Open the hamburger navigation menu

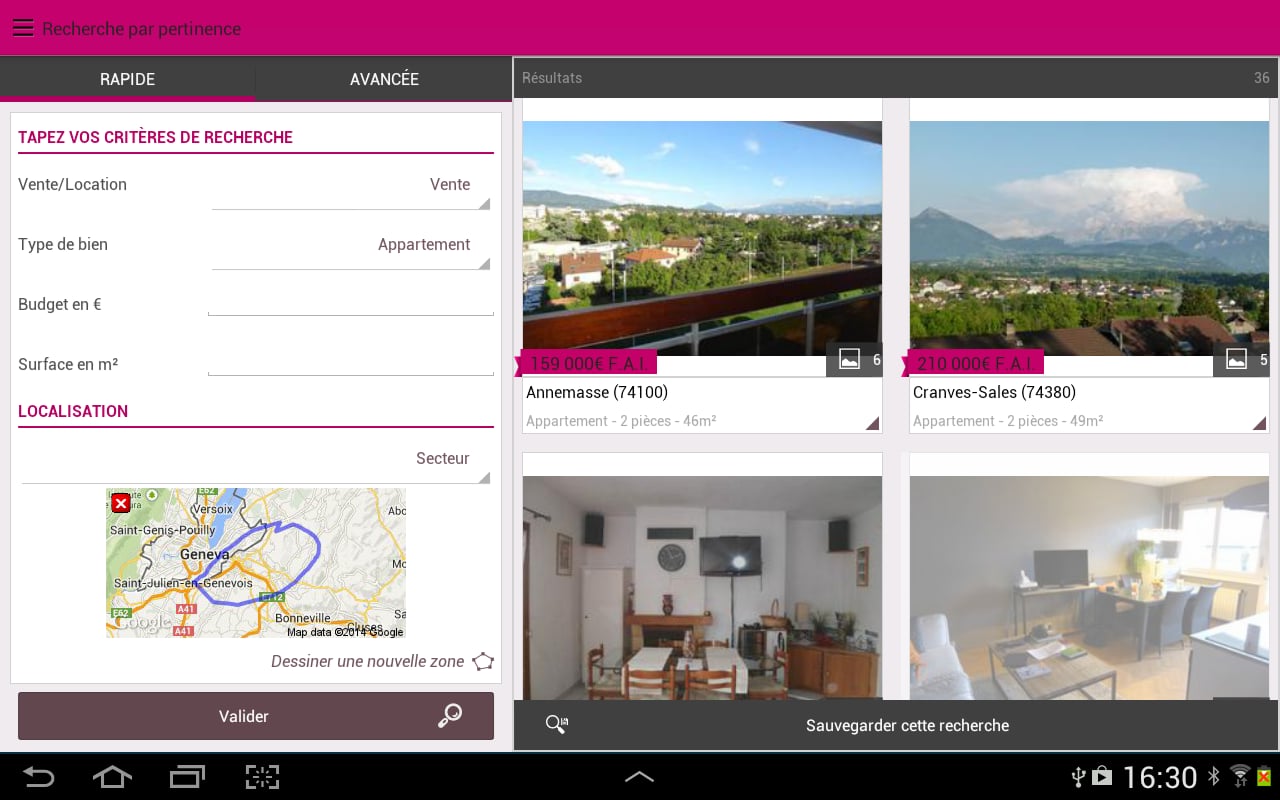click(23, 28)
